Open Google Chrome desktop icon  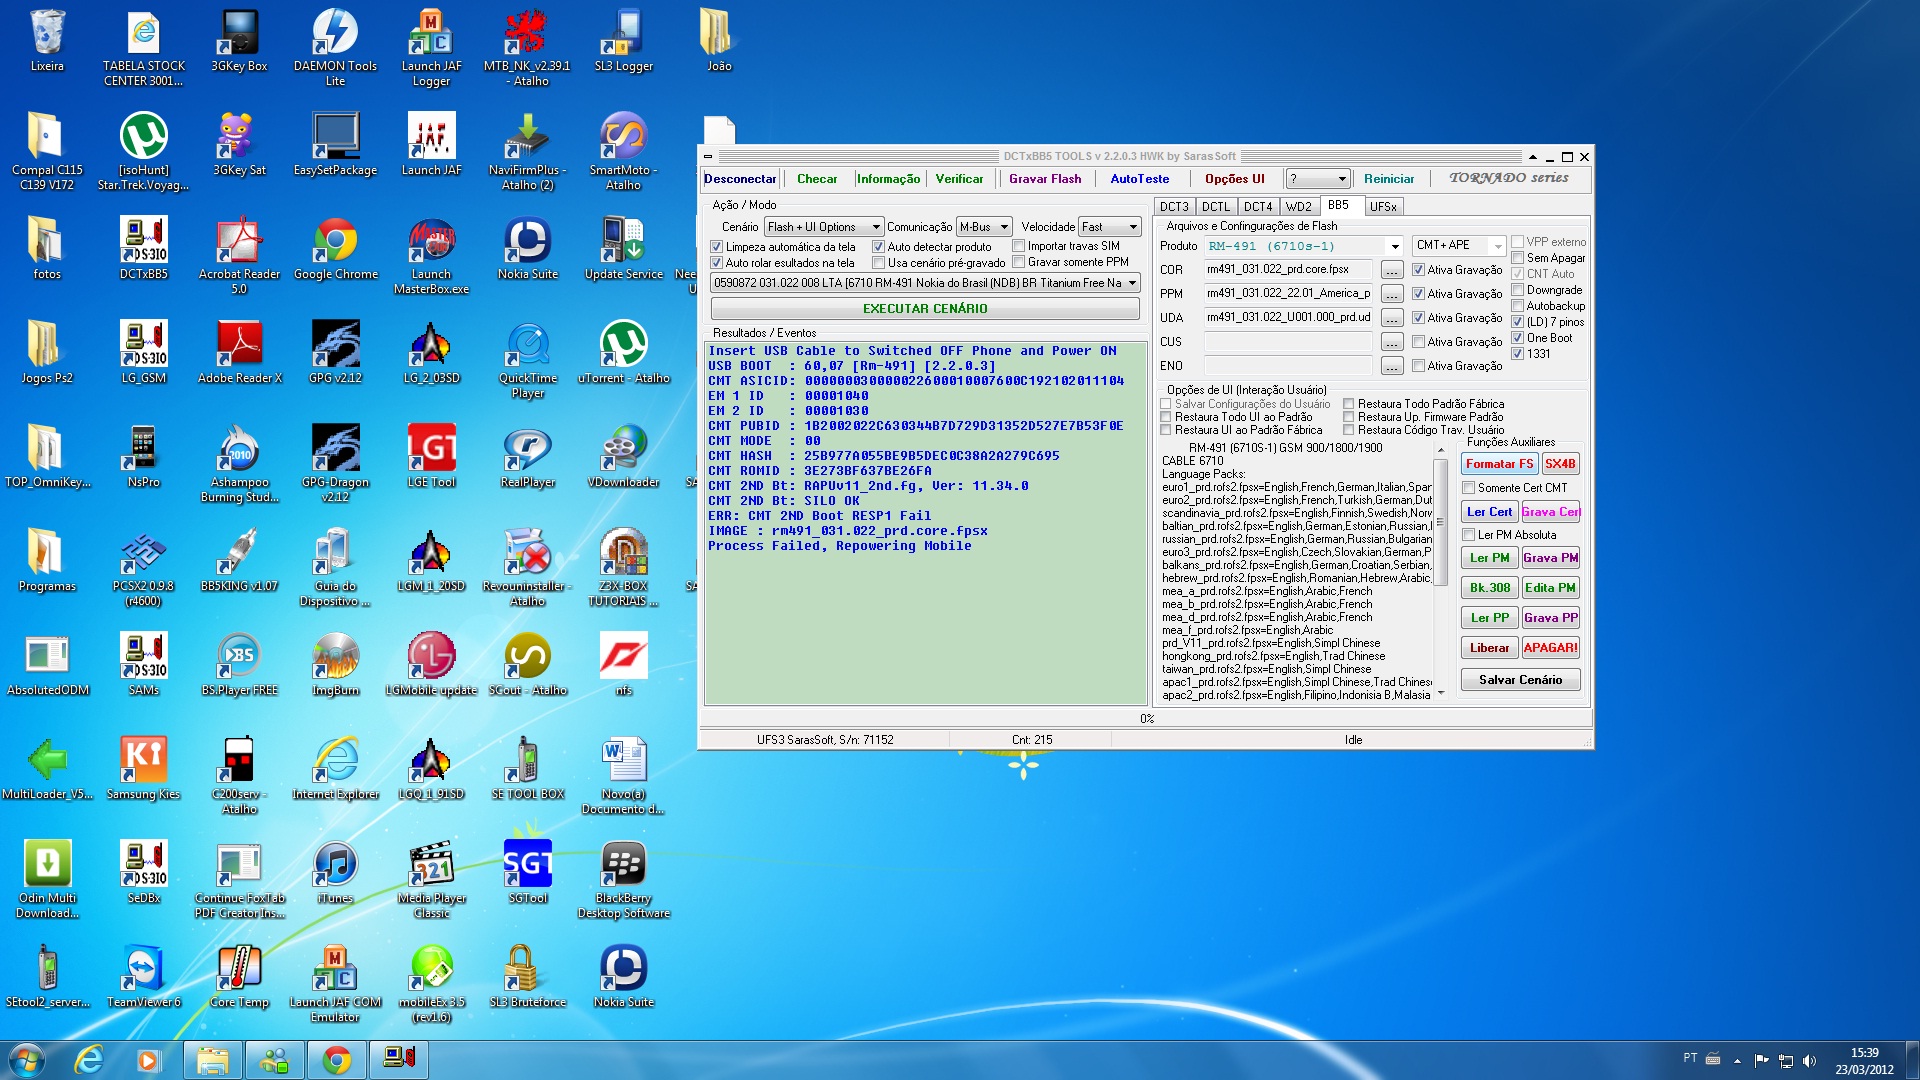pos(335,249)
